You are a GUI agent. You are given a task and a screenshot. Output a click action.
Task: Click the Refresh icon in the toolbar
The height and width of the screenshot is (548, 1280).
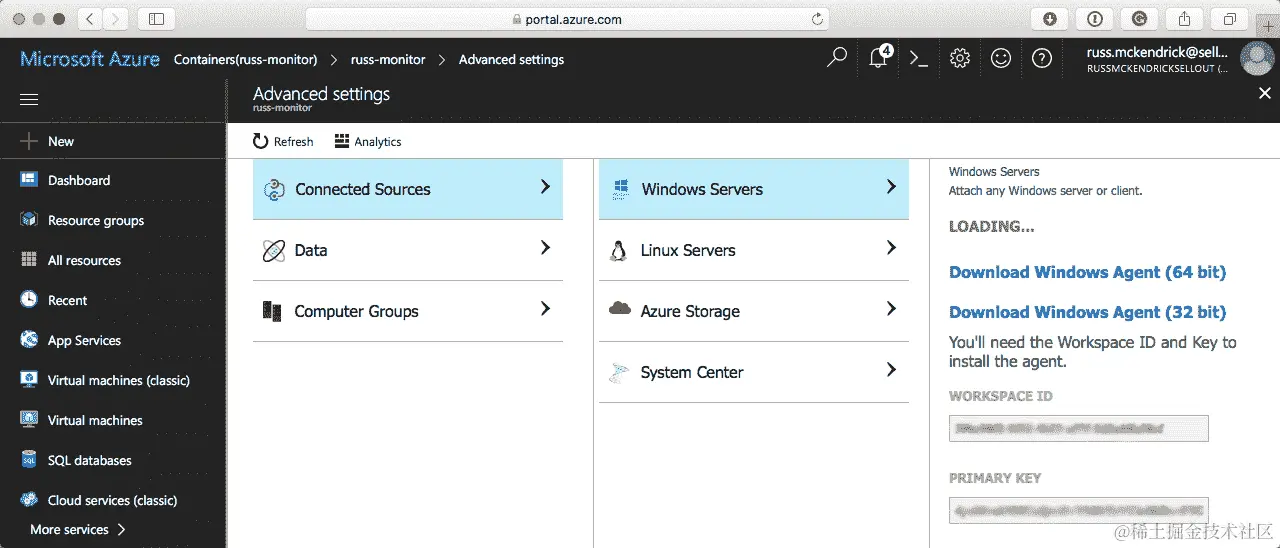[261, 141]
